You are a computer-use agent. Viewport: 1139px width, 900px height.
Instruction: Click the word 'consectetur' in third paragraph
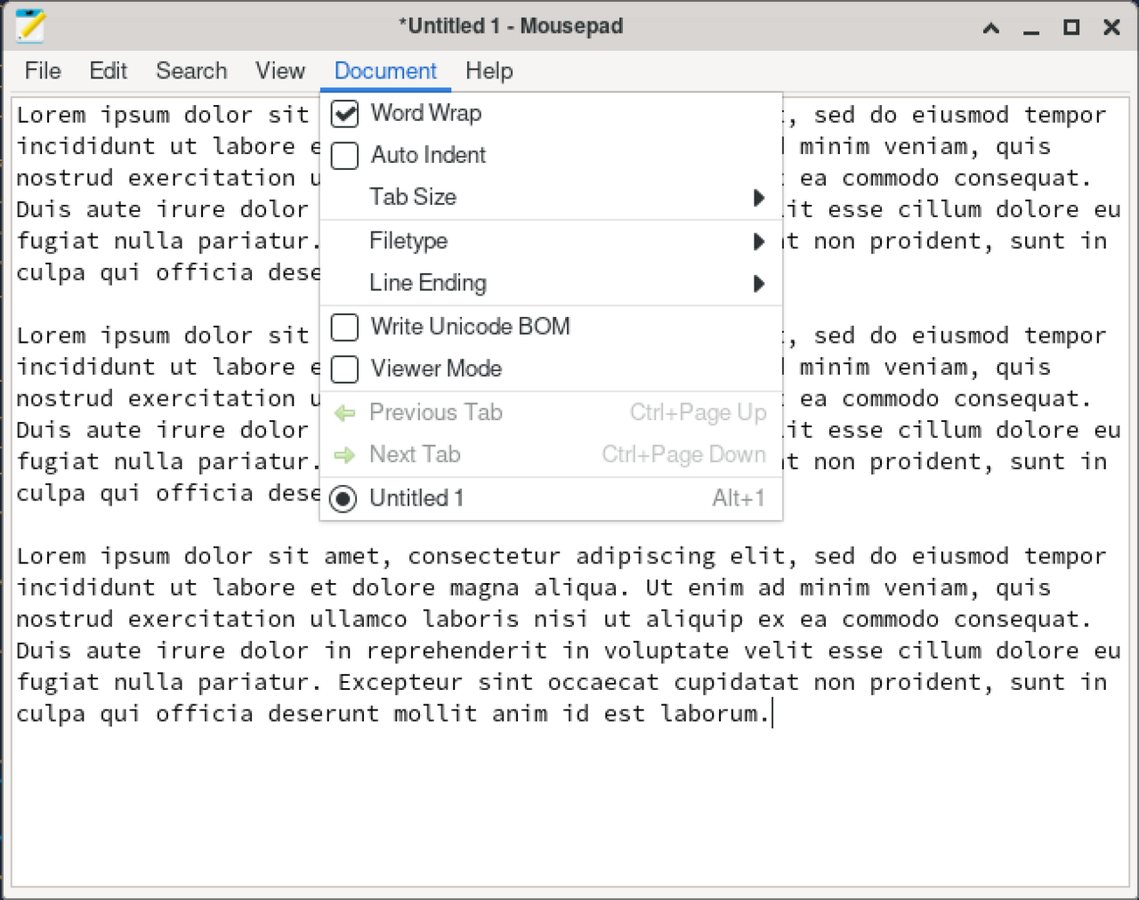(484, 556)
